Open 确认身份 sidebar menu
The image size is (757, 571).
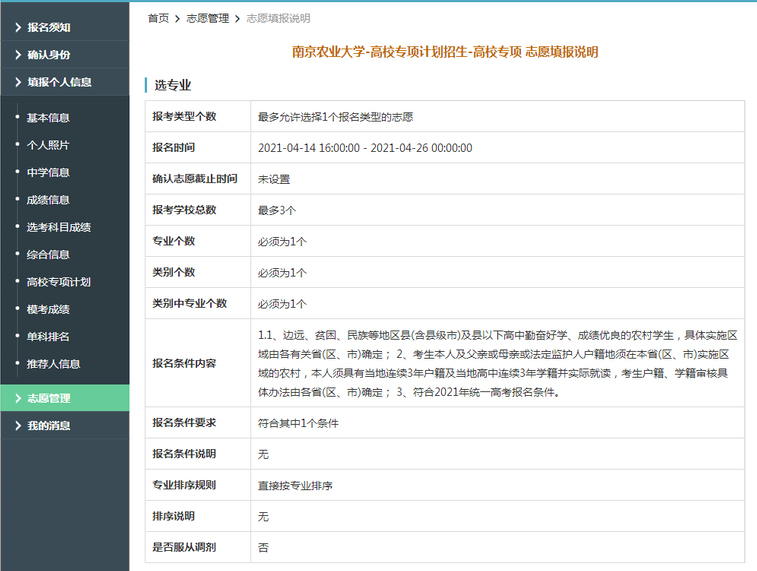[65, 55]
